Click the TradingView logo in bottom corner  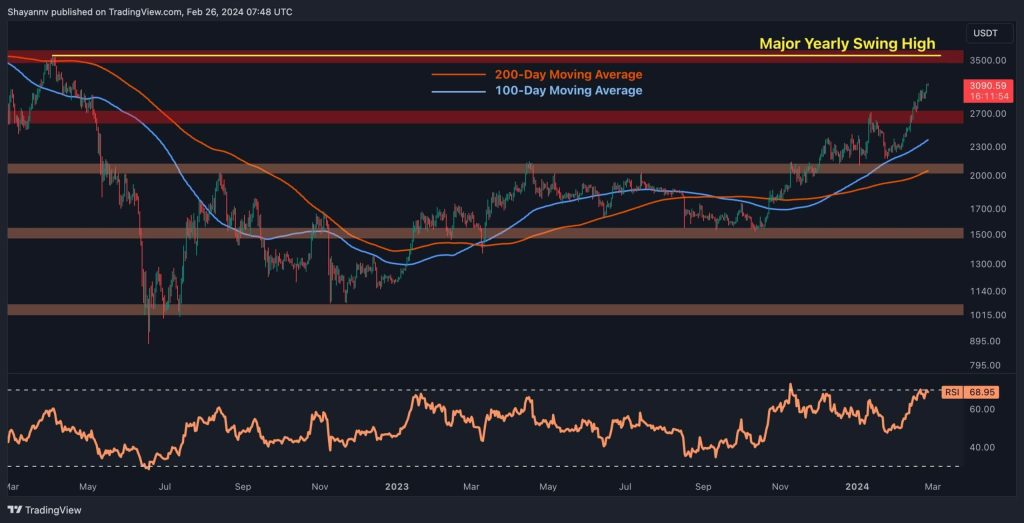click(x=40, y=508)
